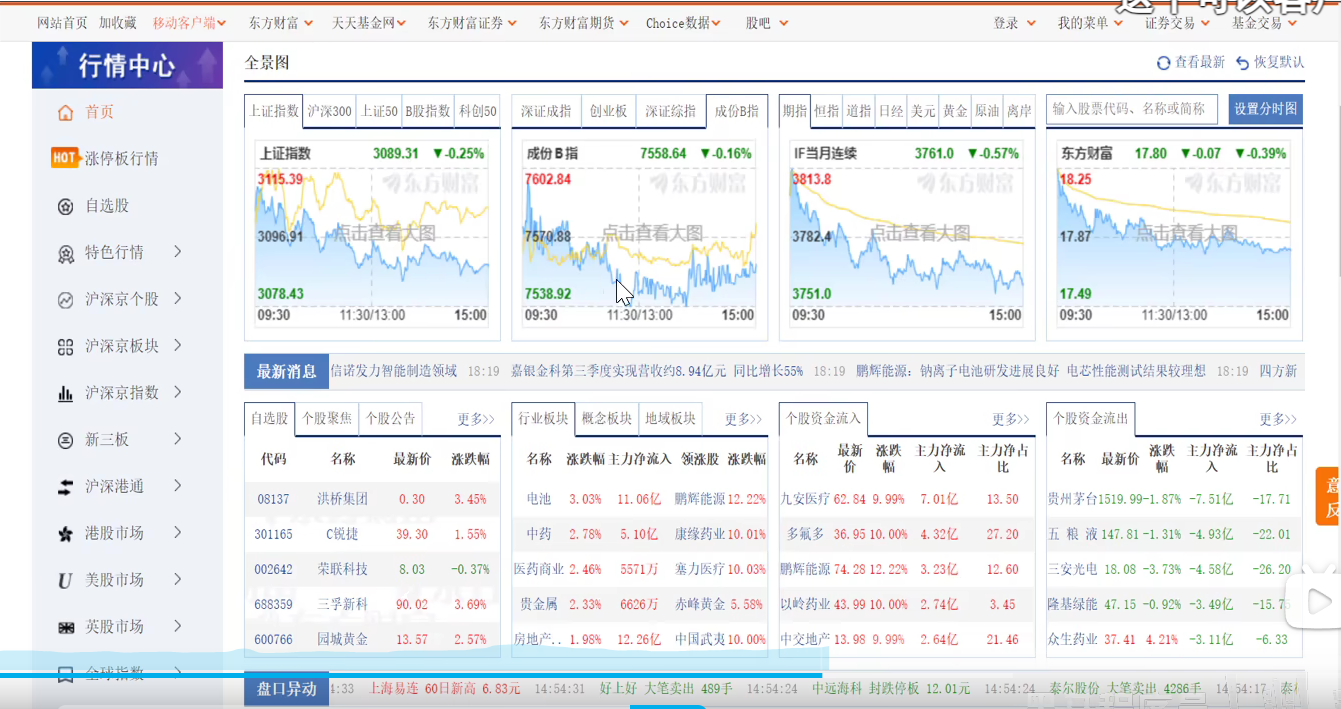Click the 电池 industry sector row
The height and width of the screenshot is (709, 1341).
coord(639,499)
